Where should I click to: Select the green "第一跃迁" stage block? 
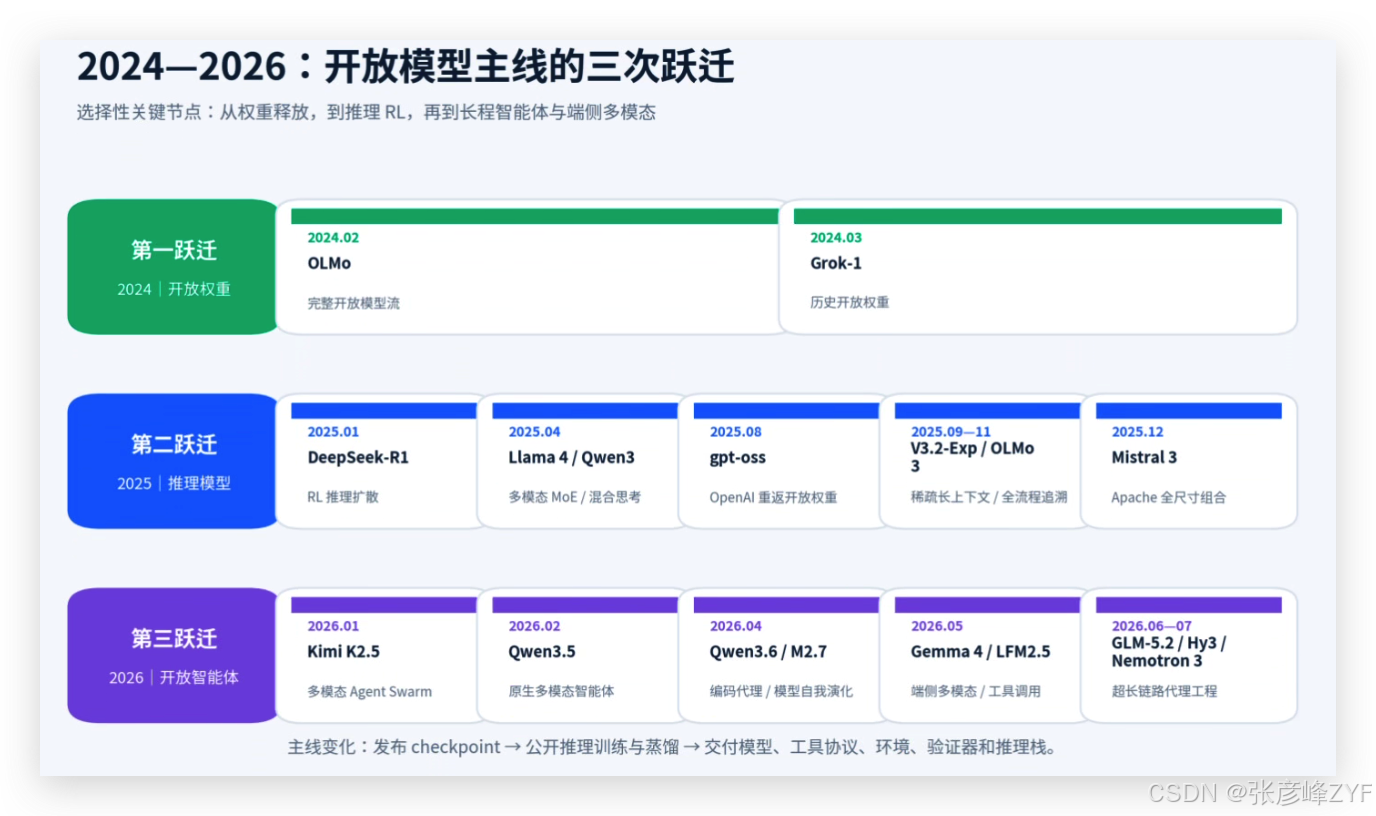coord(173,267)
